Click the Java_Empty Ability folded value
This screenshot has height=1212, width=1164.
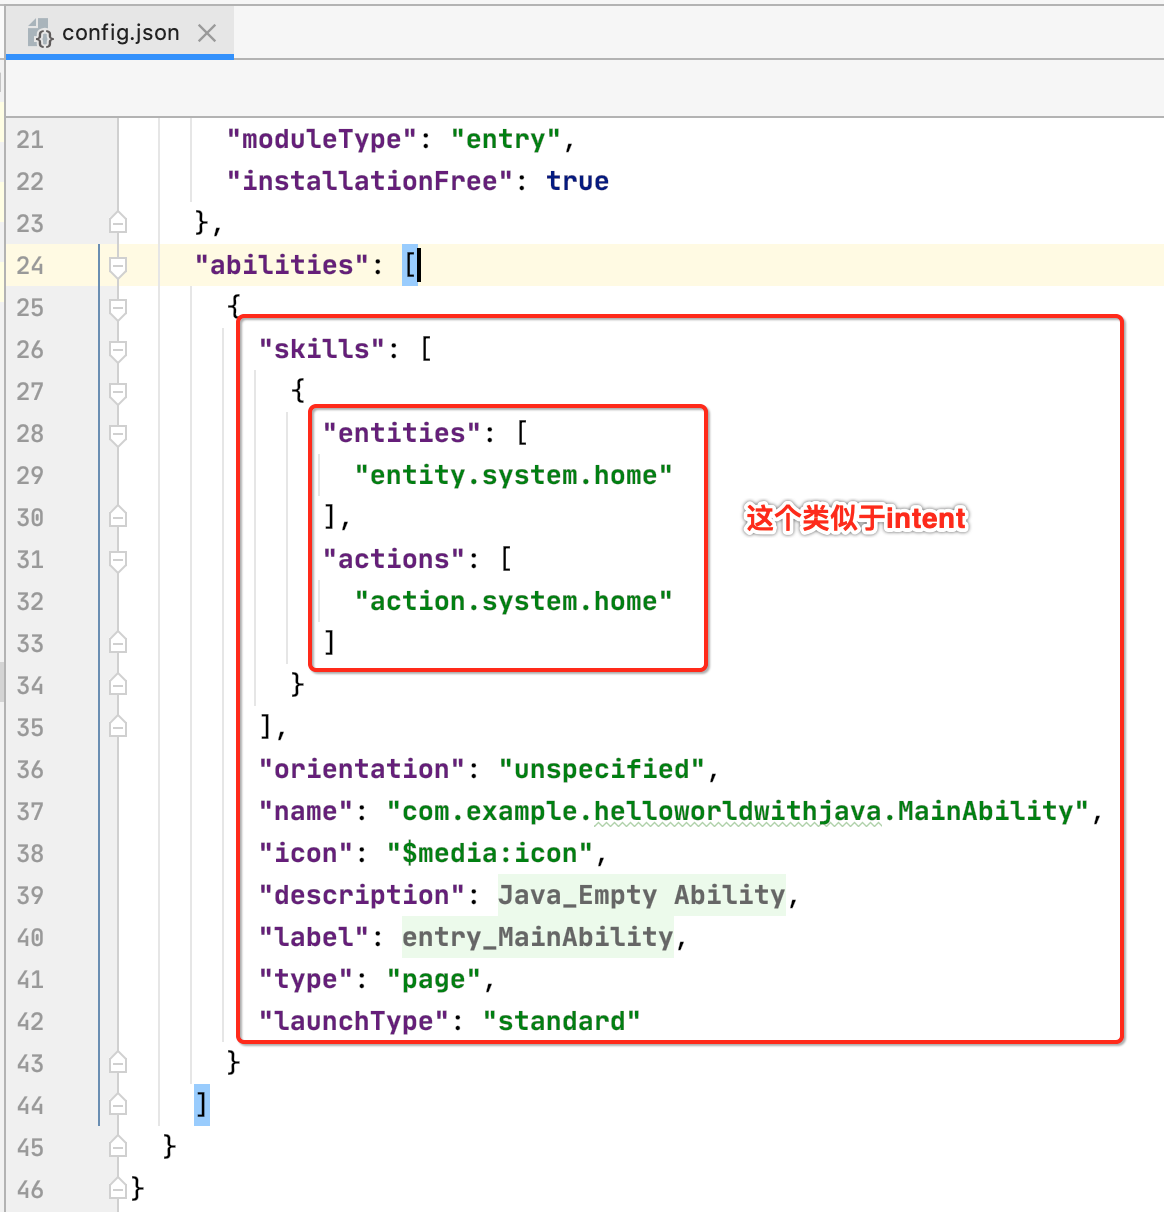pyautogui.click(x=642, y=895)
